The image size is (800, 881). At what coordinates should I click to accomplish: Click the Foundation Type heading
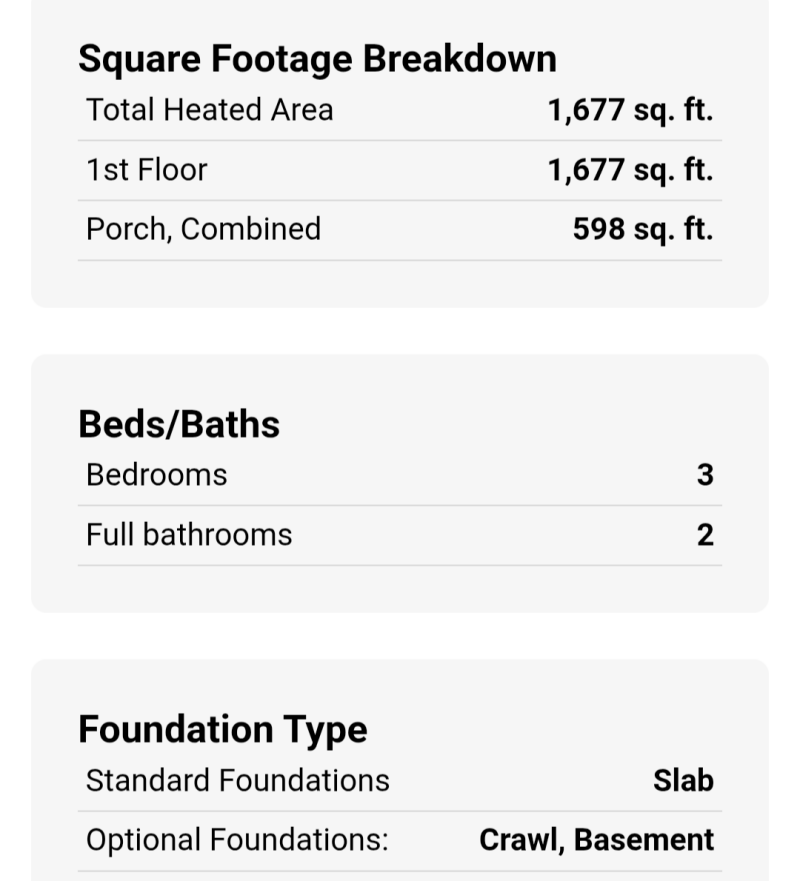pos(223,729)
